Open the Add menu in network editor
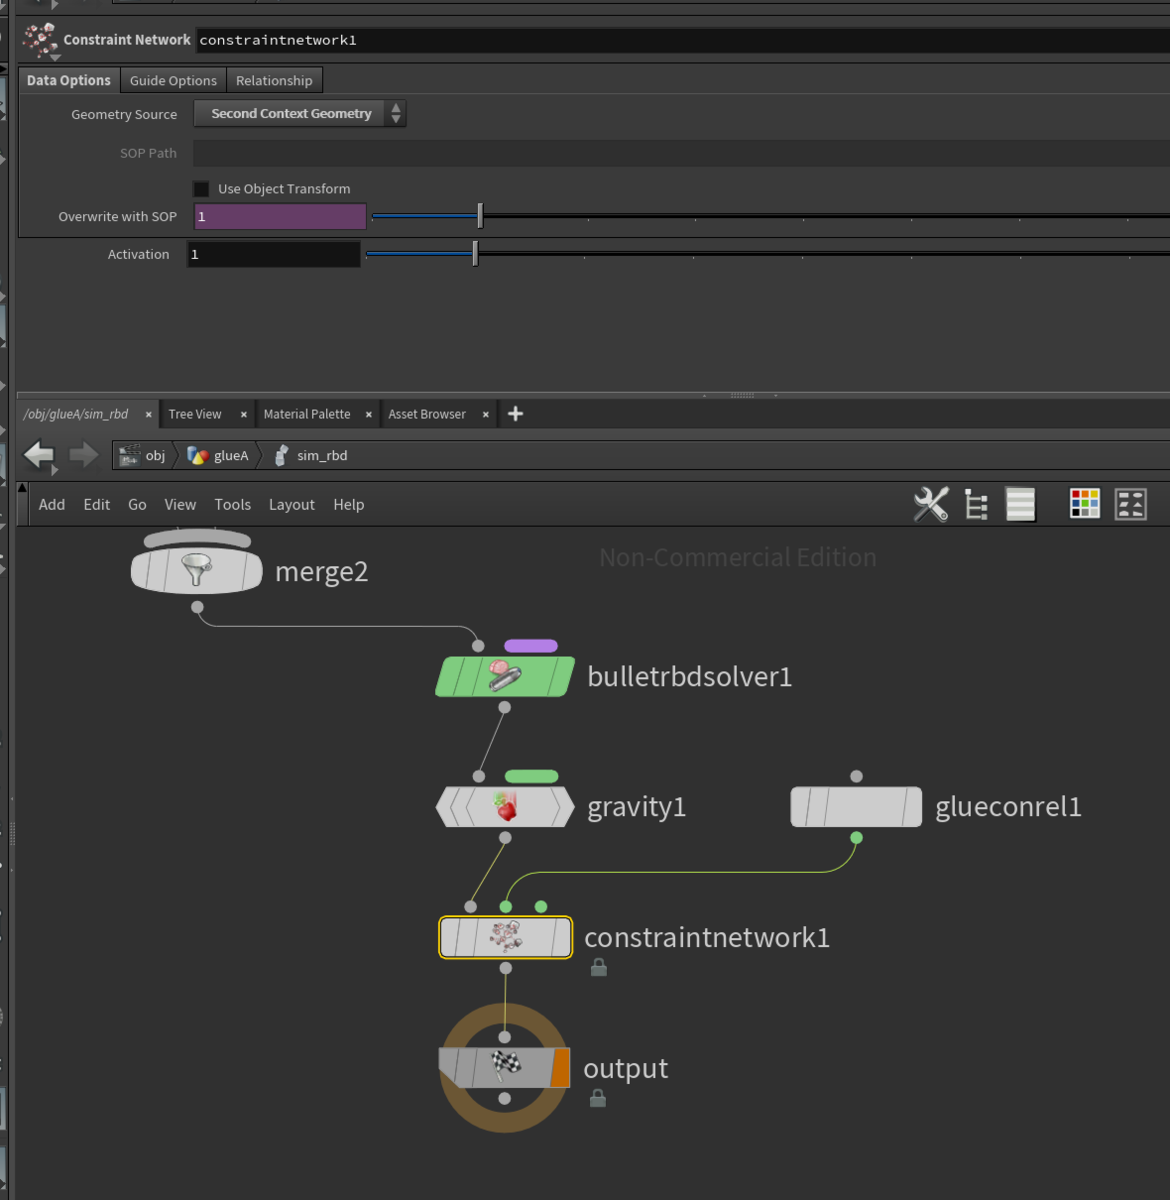 52,505
